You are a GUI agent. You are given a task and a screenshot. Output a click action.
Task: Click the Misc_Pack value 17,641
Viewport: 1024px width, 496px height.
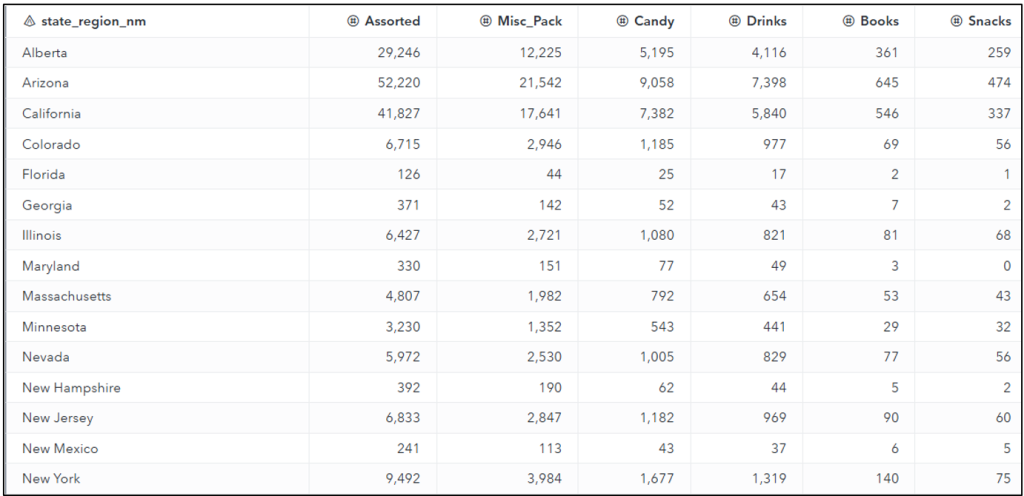(x=538, y=114)
